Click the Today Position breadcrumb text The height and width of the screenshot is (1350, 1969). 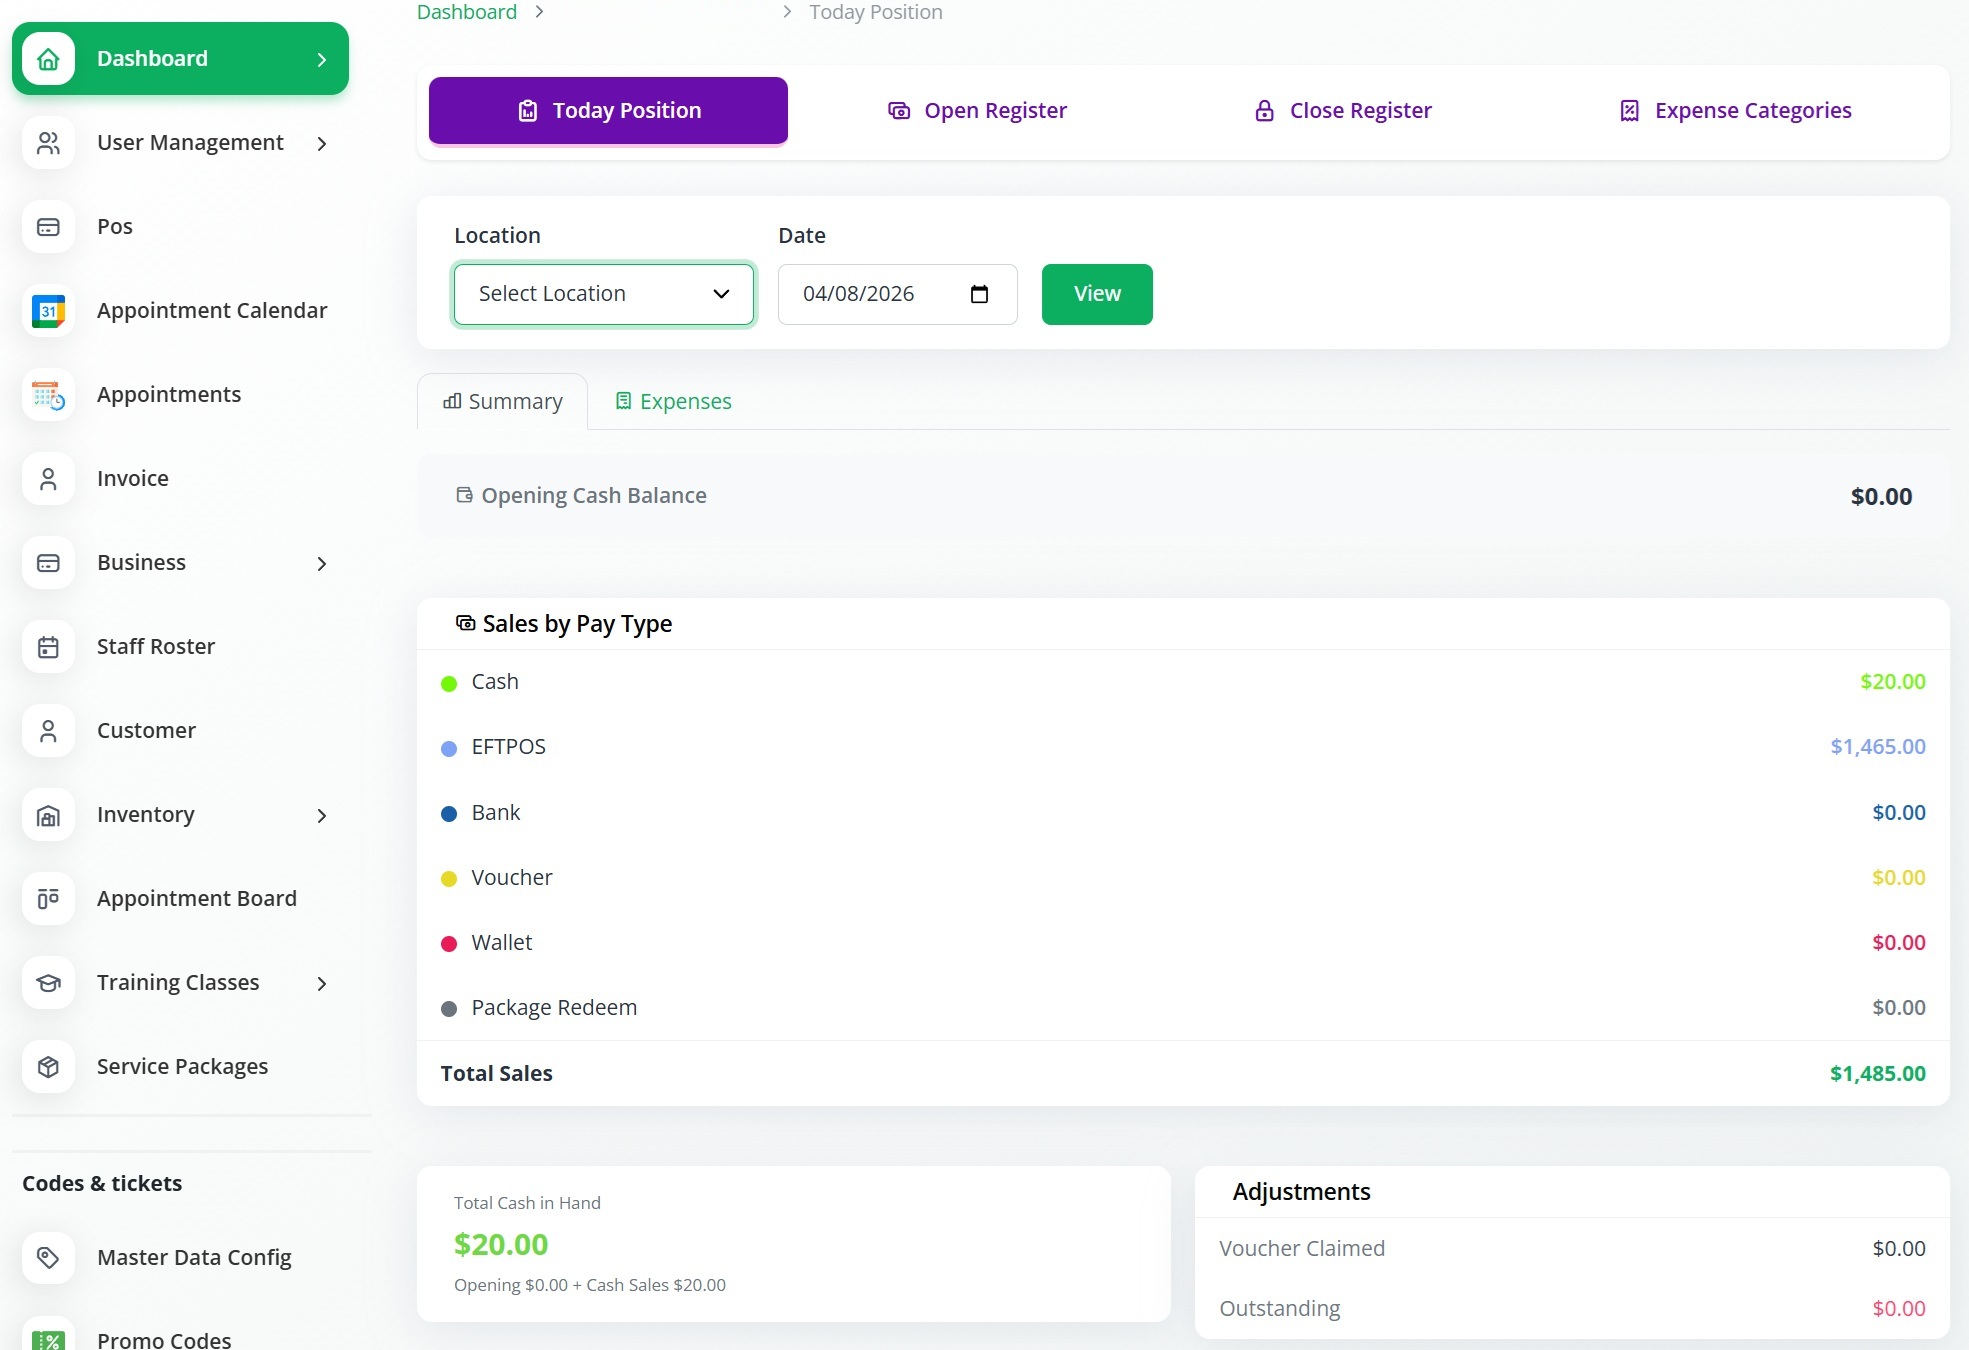point(876,12)
